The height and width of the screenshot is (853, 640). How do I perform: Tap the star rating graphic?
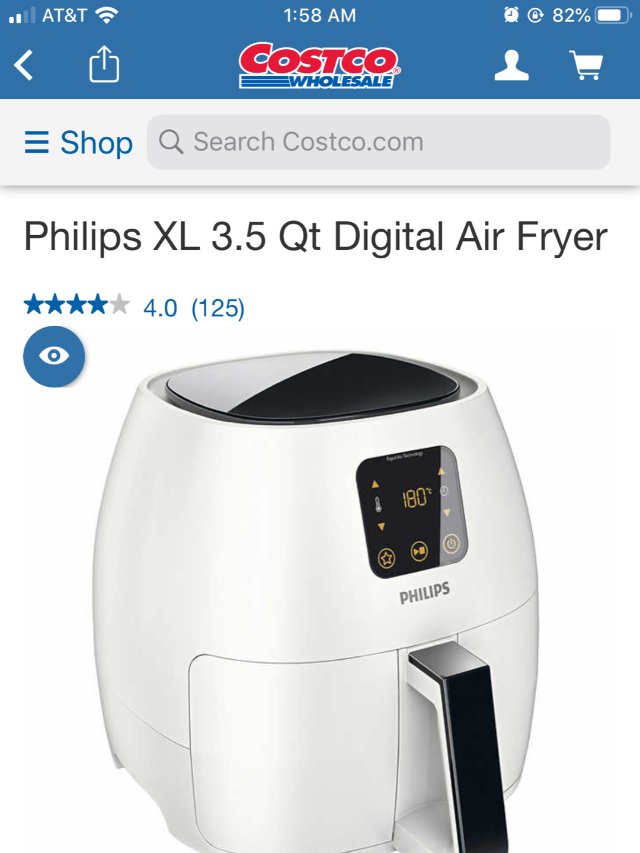click(x=77, y=305)
